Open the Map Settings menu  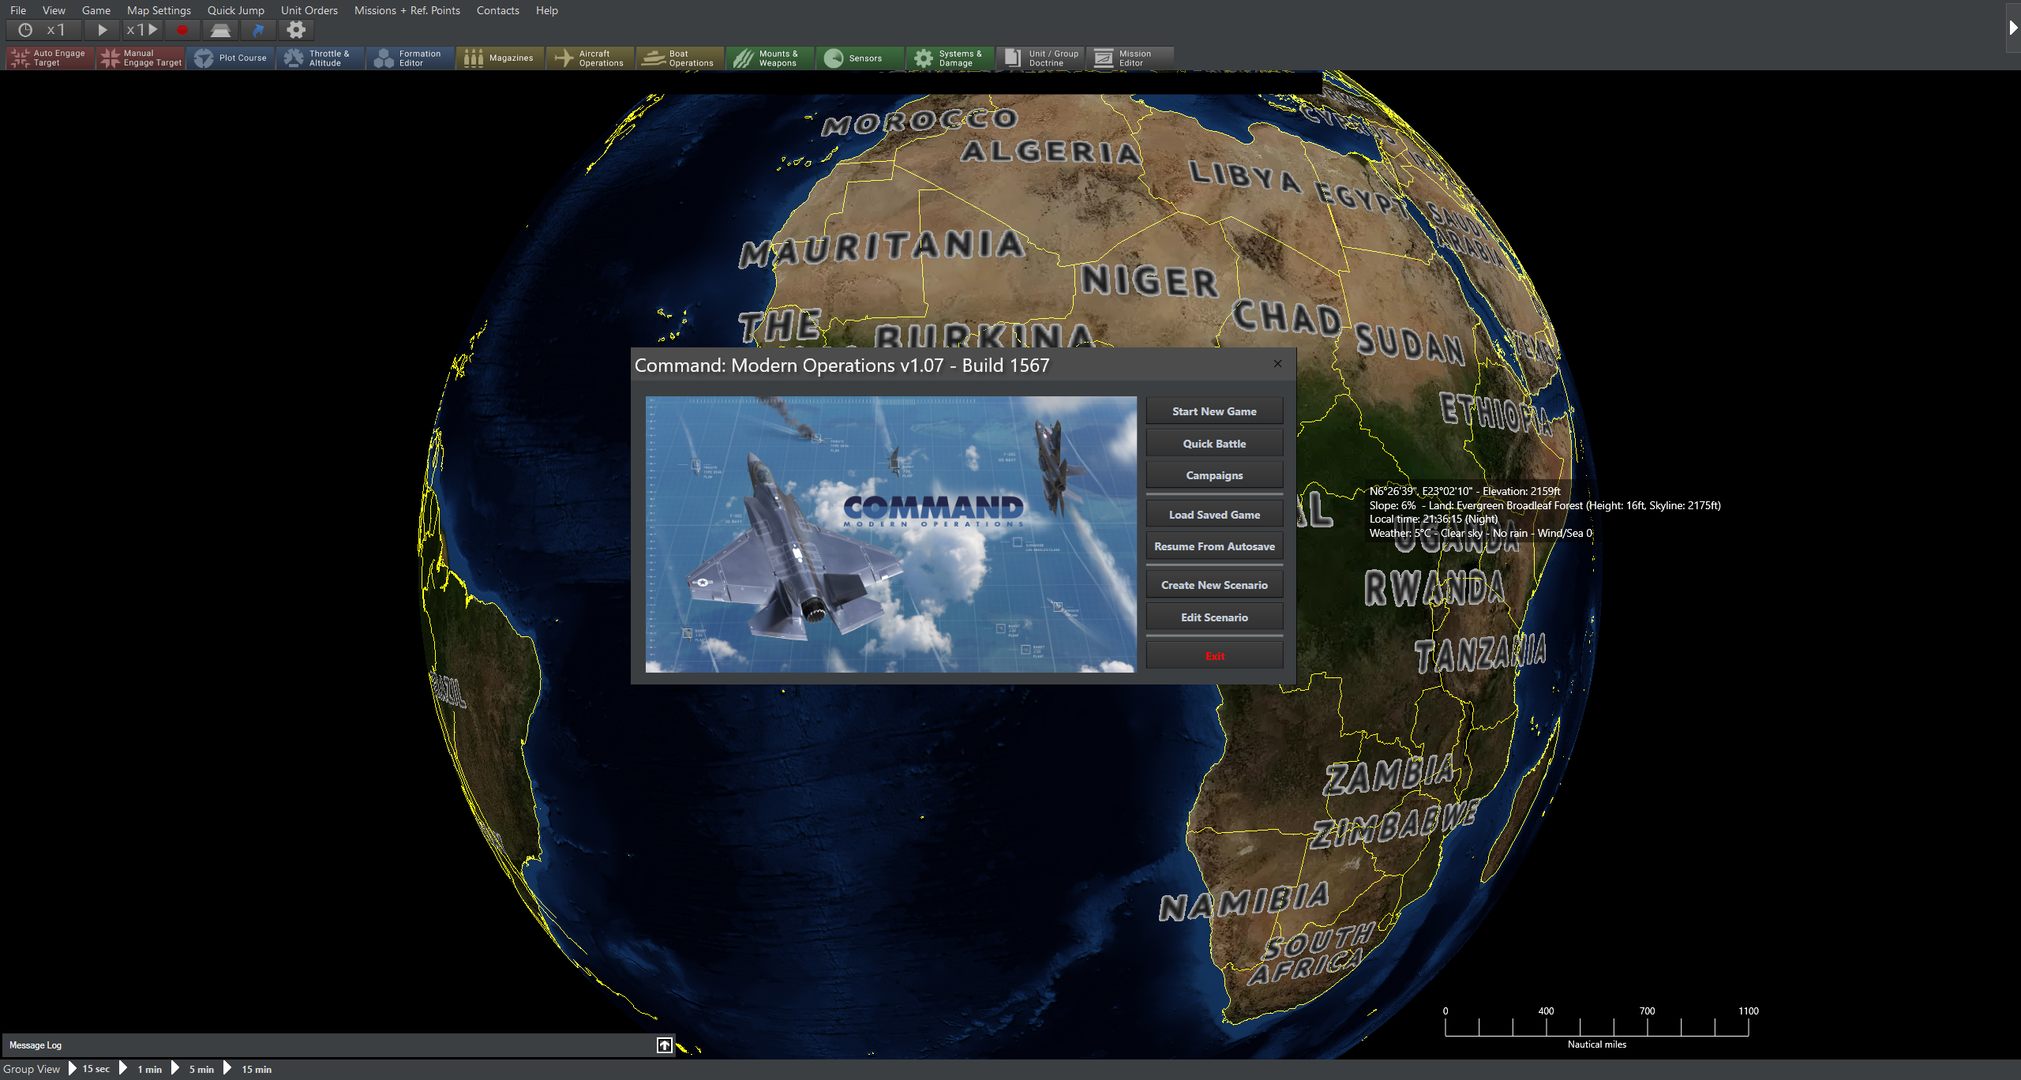pos(158,10)
